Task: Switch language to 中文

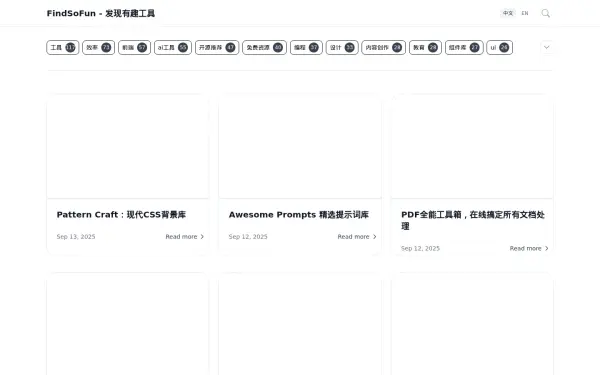Action: (x=508, y=13)
